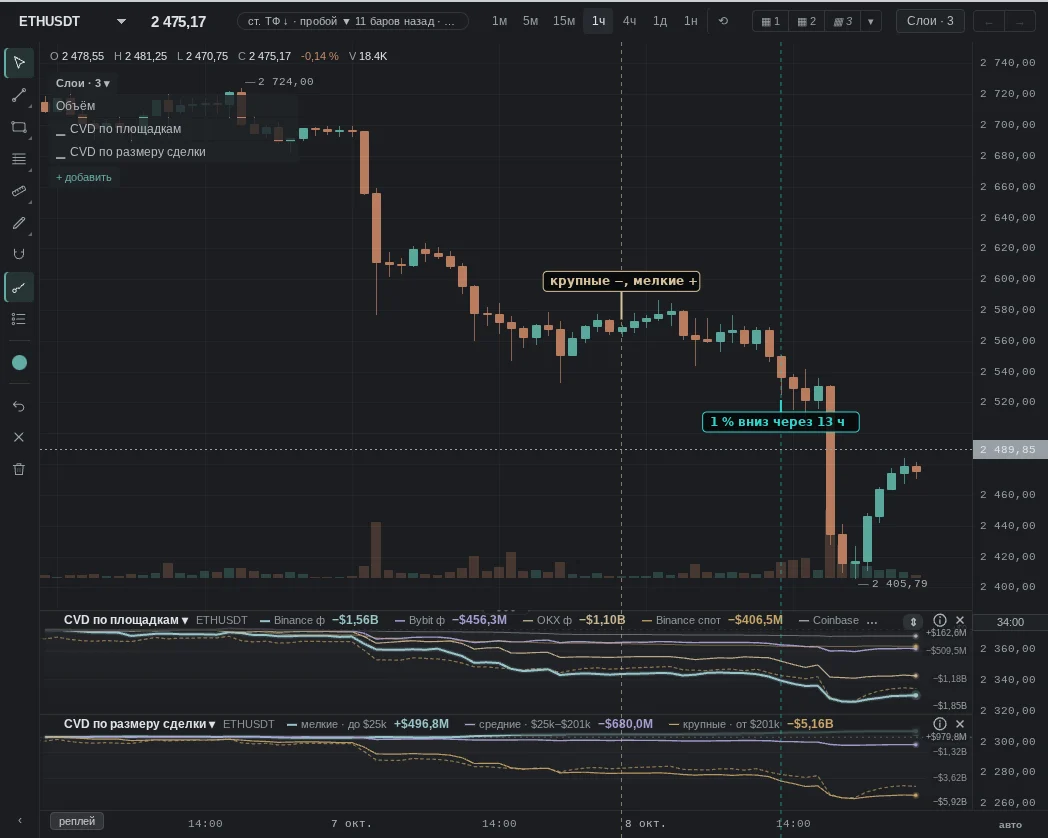Select the trend line drawing tool
Viewport: 1048px width, 838px height.
coord(19,96)
